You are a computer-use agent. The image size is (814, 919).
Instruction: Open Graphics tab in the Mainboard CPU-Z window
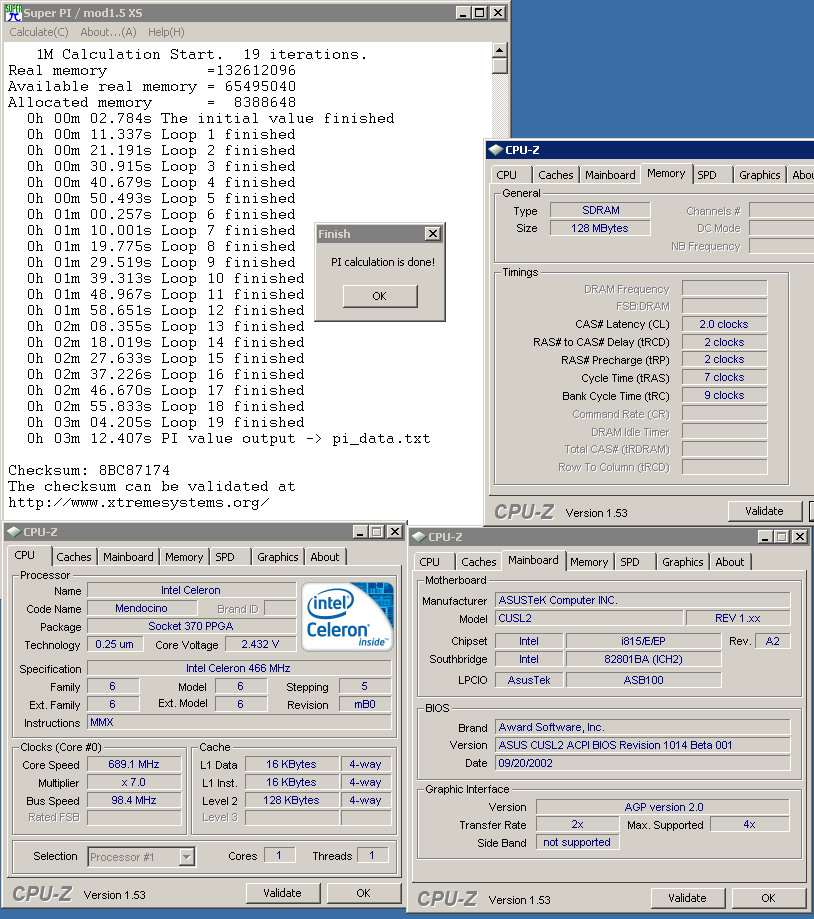point(683,562)
